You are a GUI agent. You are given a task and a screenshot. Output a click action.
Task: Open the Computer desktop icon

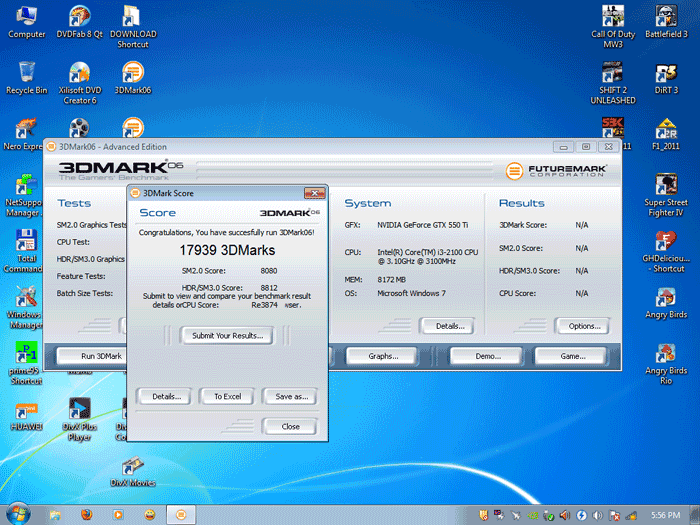[x=26, y=22]
